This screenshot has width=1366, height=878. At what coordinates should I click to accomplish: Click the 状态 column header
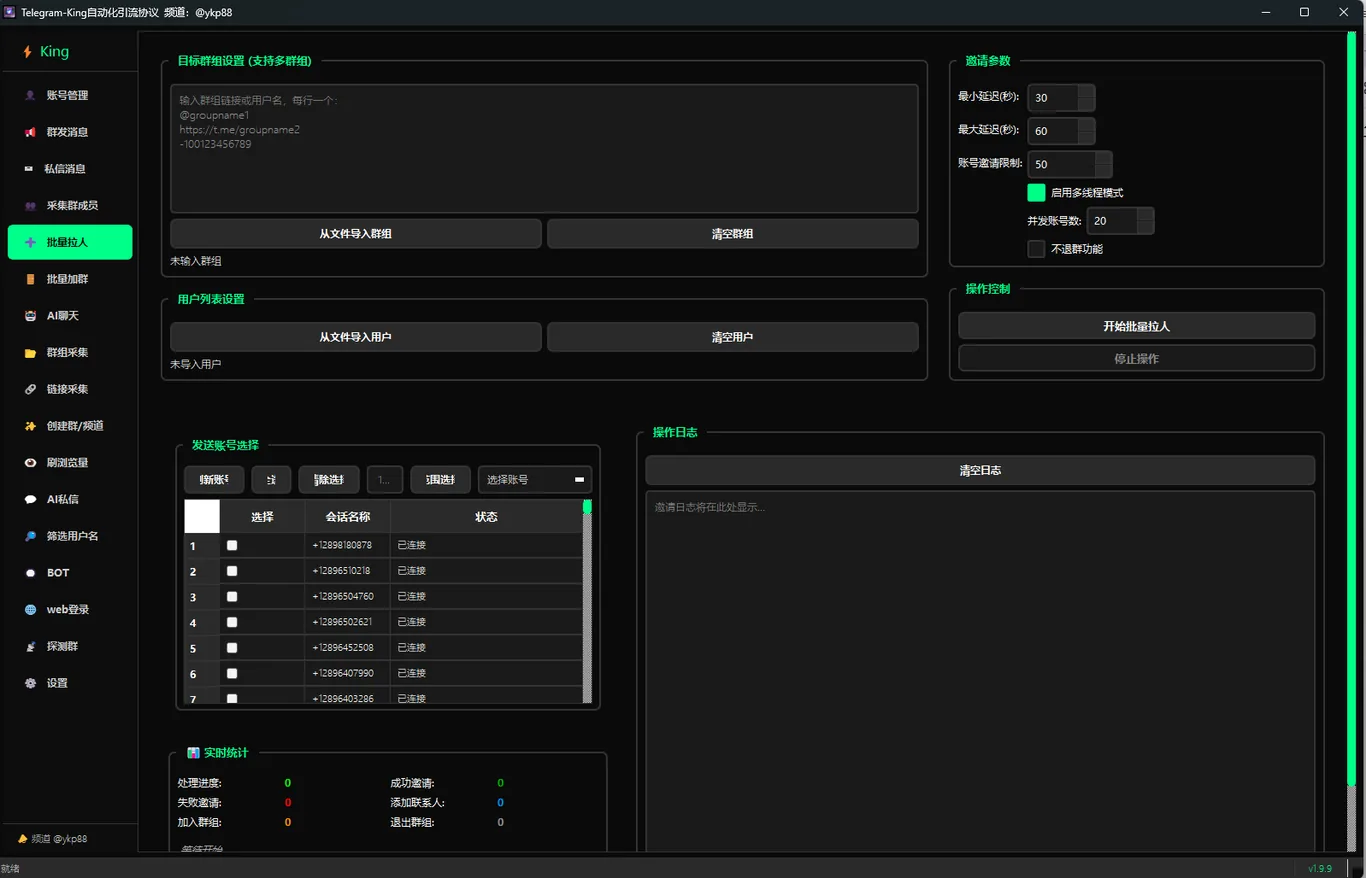[x=486, y=517]
